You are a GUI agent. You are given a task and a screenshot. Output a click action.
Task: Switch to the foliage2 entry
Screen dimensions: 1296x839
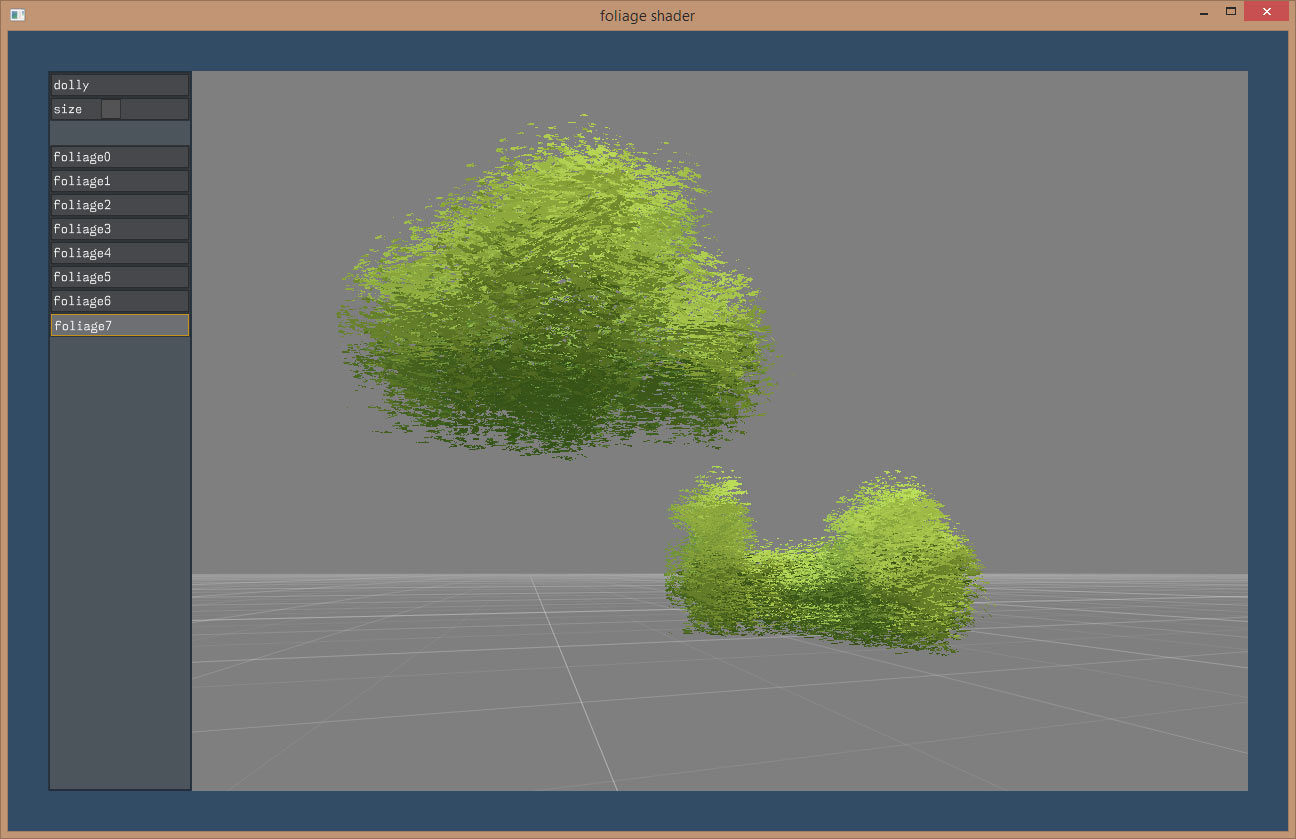(x=120, y=205)
